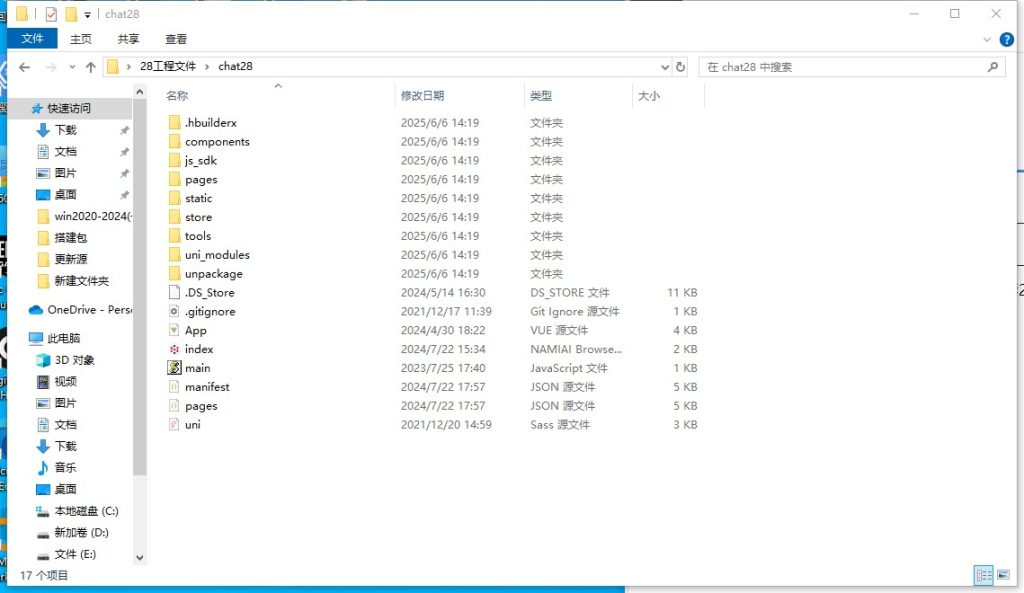Image resolution: width=1024 pixels, height=593 pixels.
Task: Select the index browser file icon
Action: (x=176, y=349)
